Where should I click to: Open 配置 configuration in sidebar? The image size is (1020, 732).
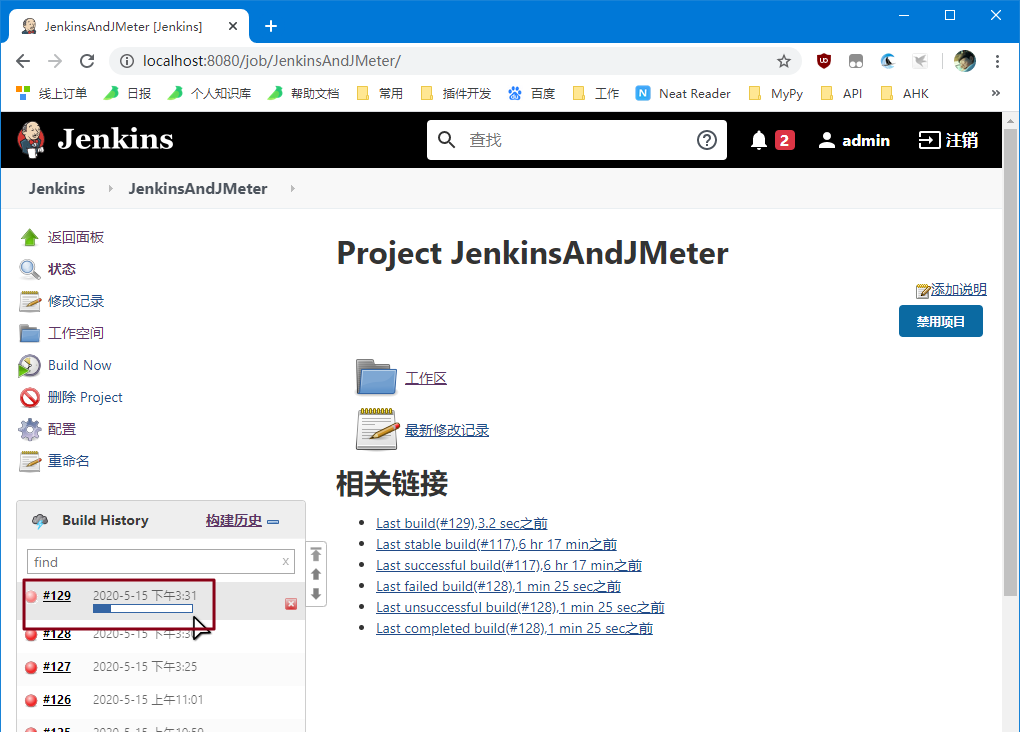point(62,429)
